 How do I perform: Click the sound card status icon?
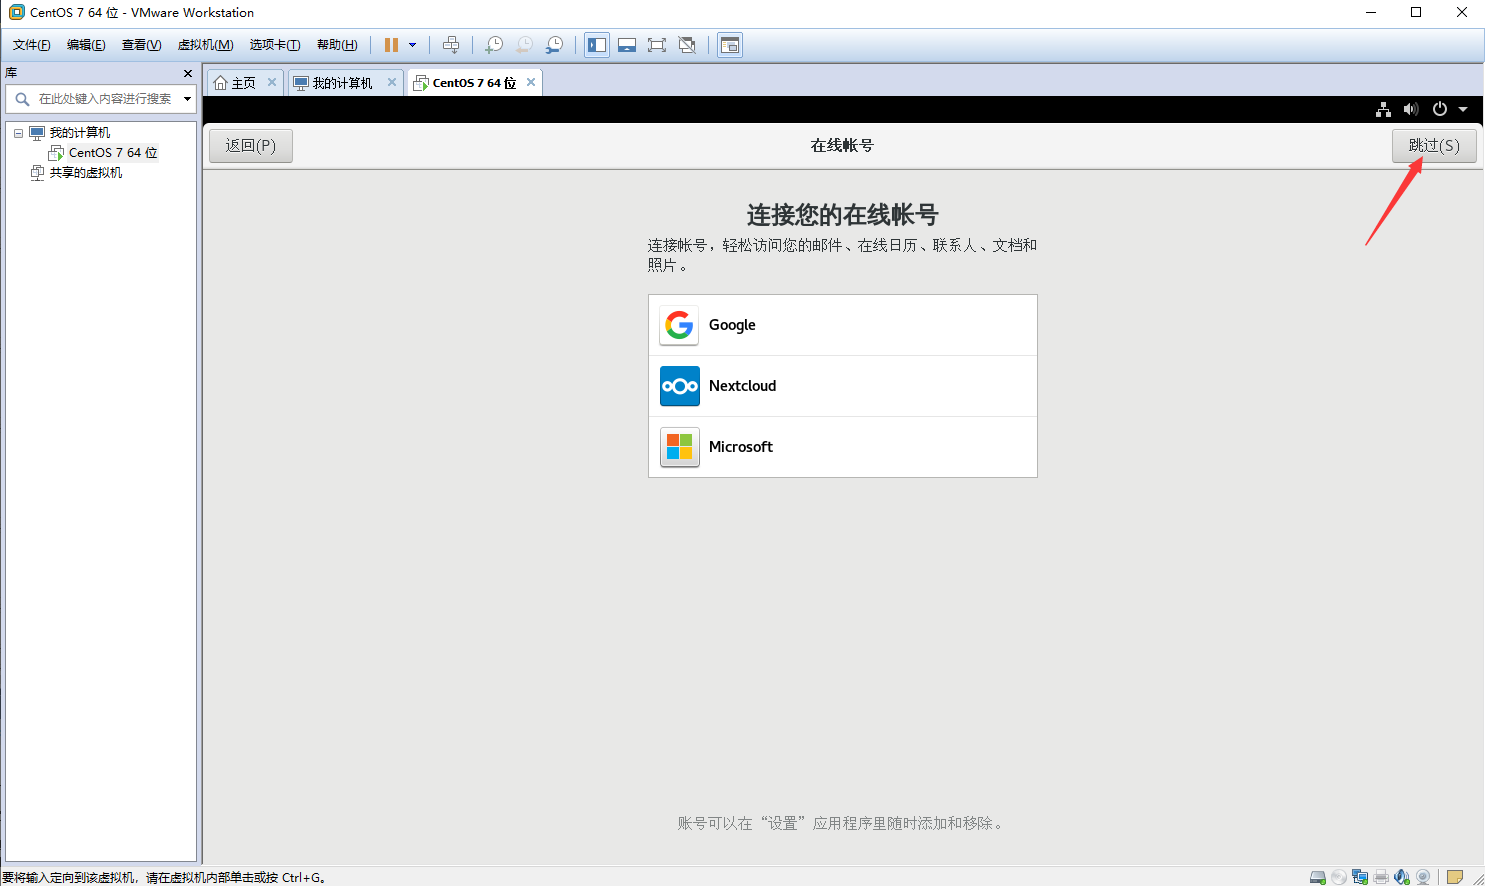(x=1402, y=877)
